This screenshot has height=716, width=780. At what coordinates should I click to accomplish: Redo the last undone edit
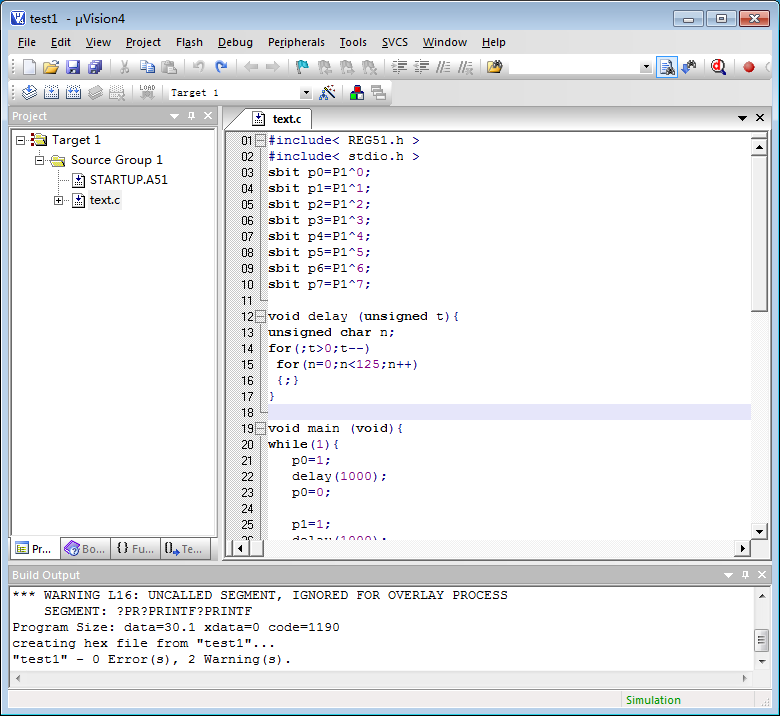(x=221, y=67)
